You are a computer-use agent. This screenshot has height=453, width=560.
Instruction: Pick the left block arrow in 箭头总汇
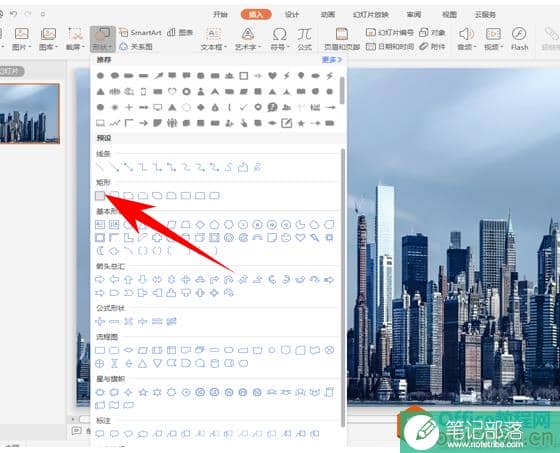point(114,279)
